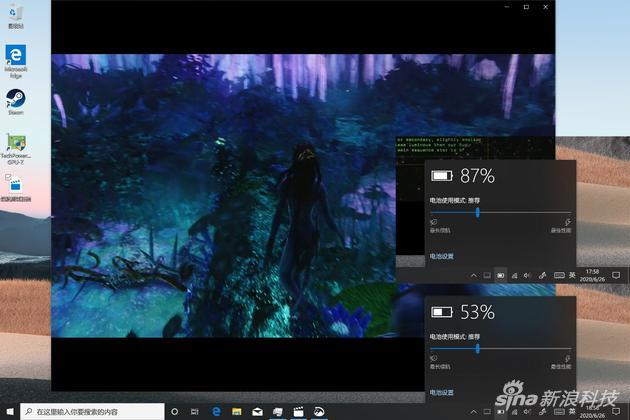Click the 53% battery percentage text
Screen dimensions: 630x420
pos(477,312)
